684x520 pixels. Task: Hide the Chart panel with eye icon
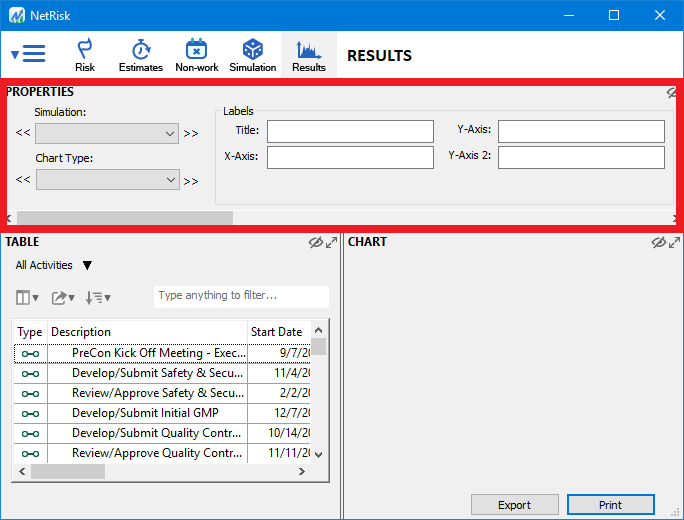(658, 242)
